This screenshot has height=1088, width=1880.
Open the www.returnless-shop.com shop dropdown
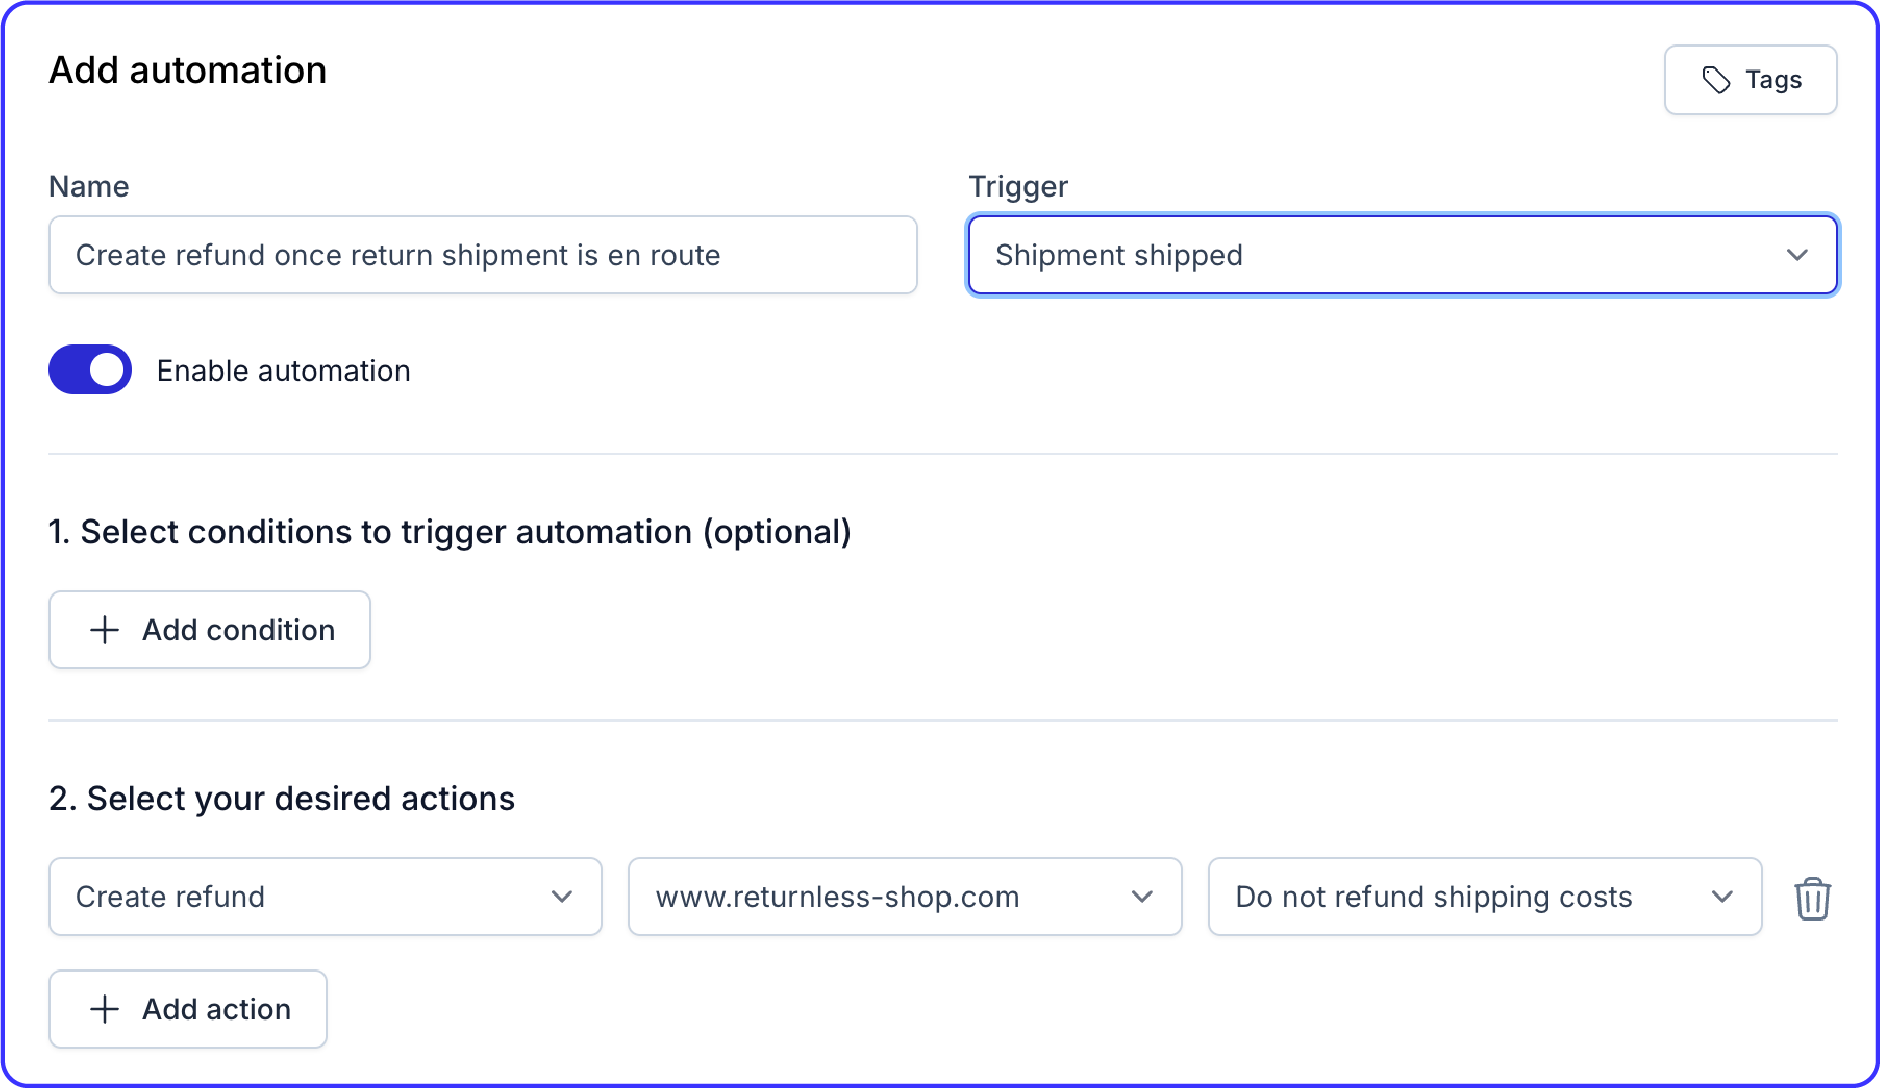[905, 897]
